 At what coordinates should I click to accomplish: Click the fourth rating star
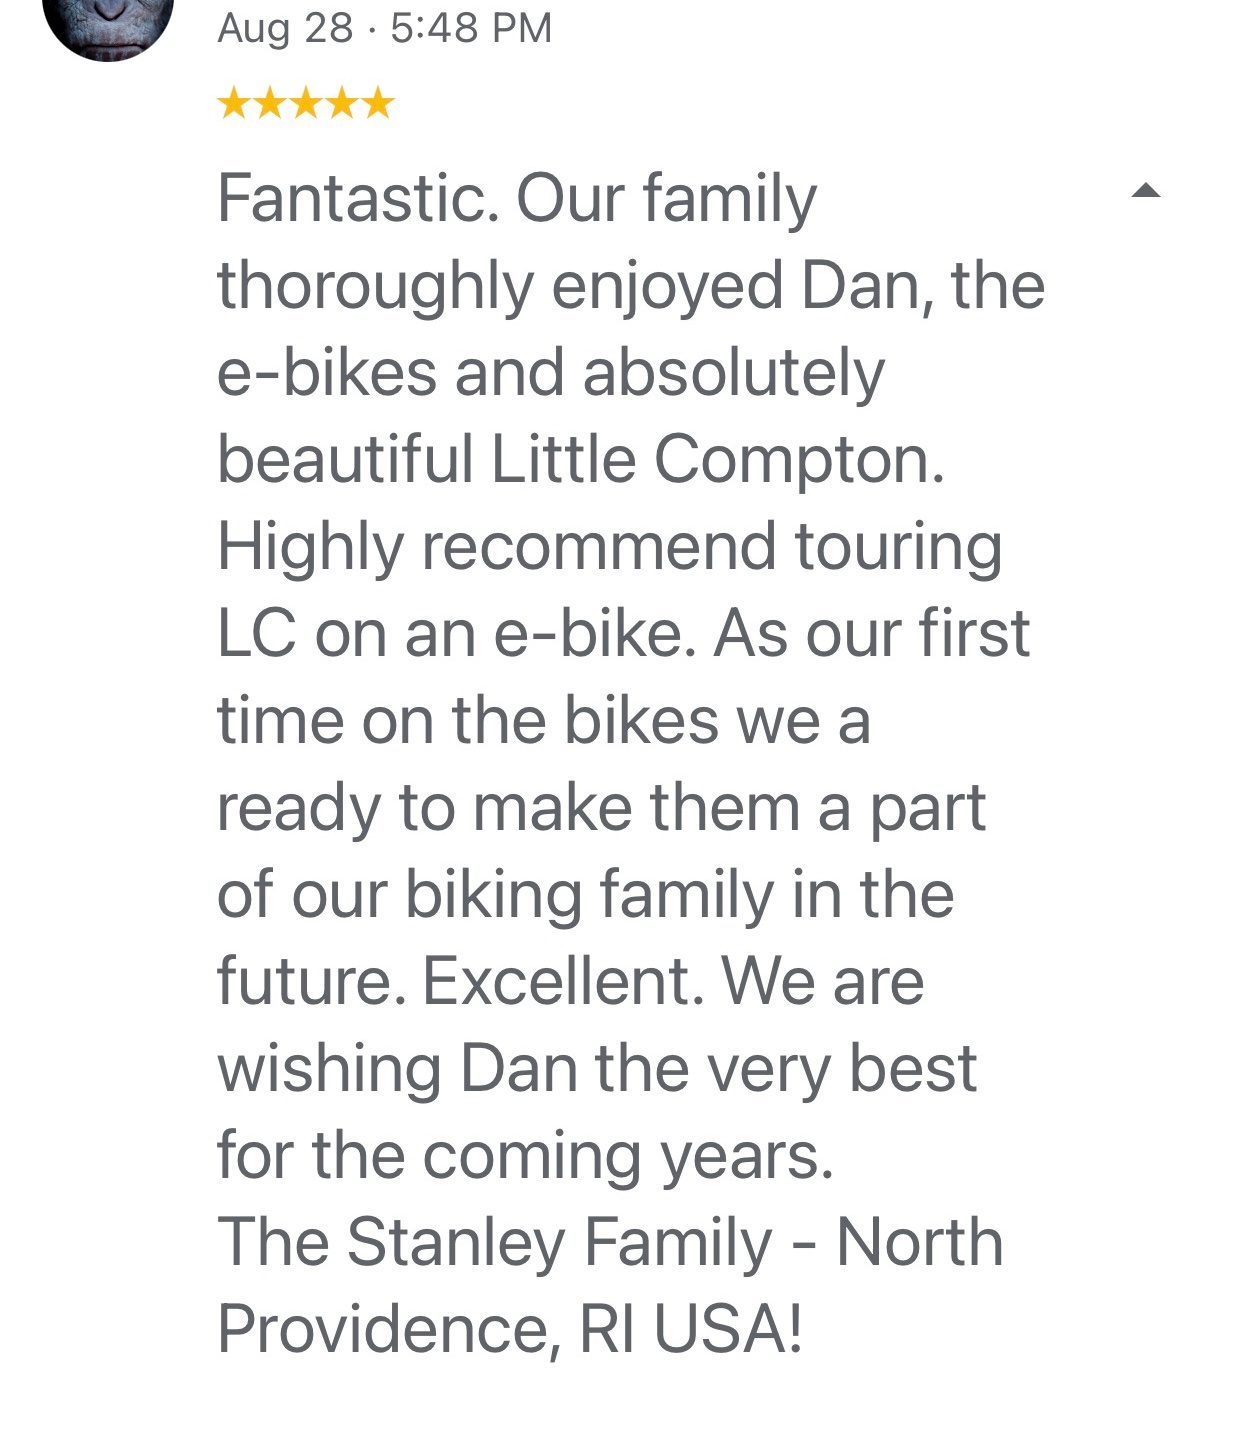click(342, 103)
